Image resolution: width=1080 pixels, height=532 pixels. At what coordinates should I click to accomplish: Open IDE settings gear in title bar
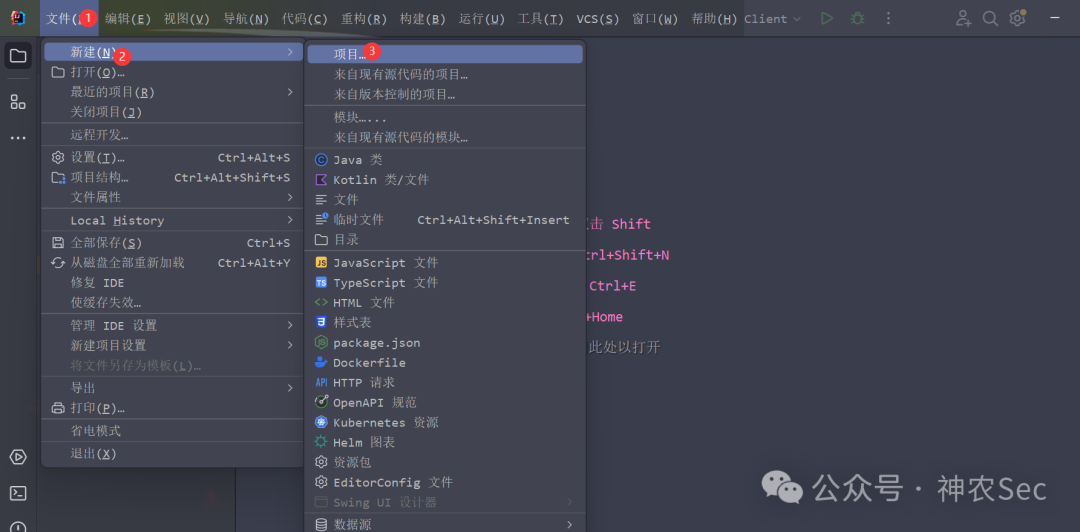(x=1018, y=18)
